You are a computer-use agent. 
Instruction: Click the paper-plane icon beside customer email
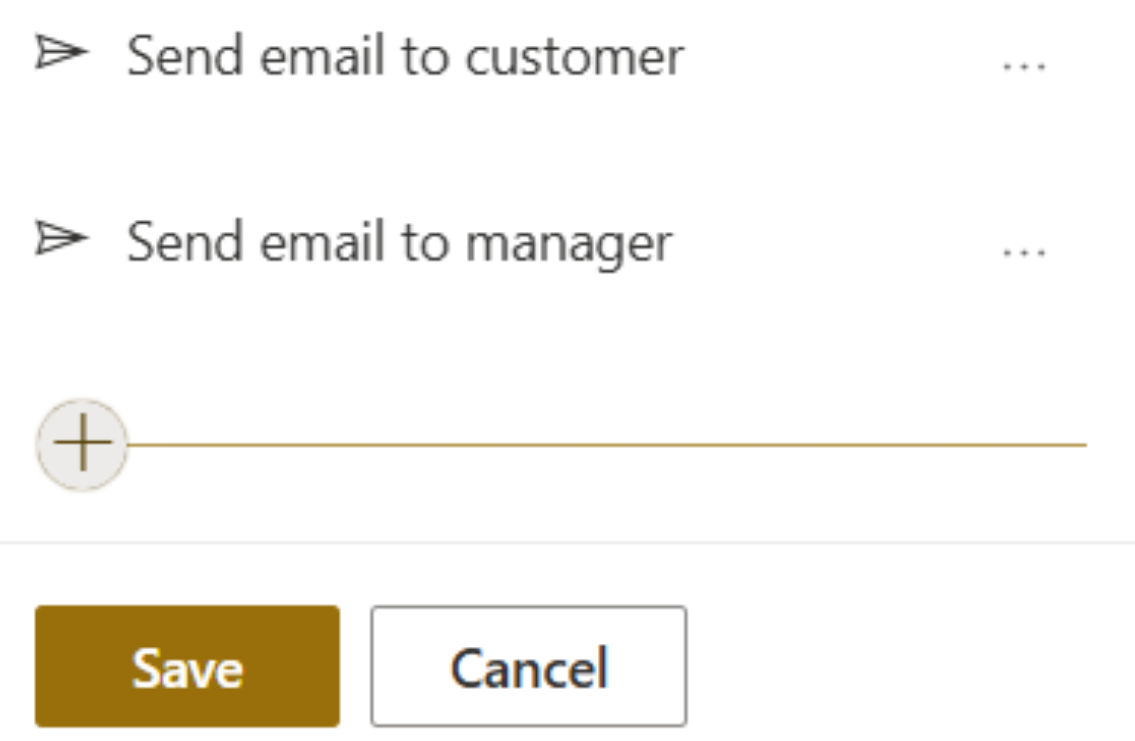(x=62, y=53)
